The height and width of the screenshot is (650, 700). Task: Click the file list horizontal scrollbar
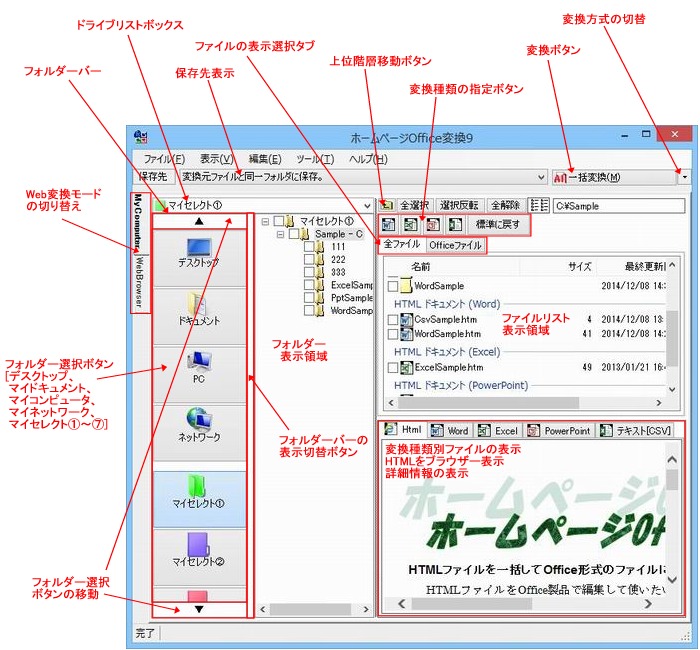click(525, 403)
